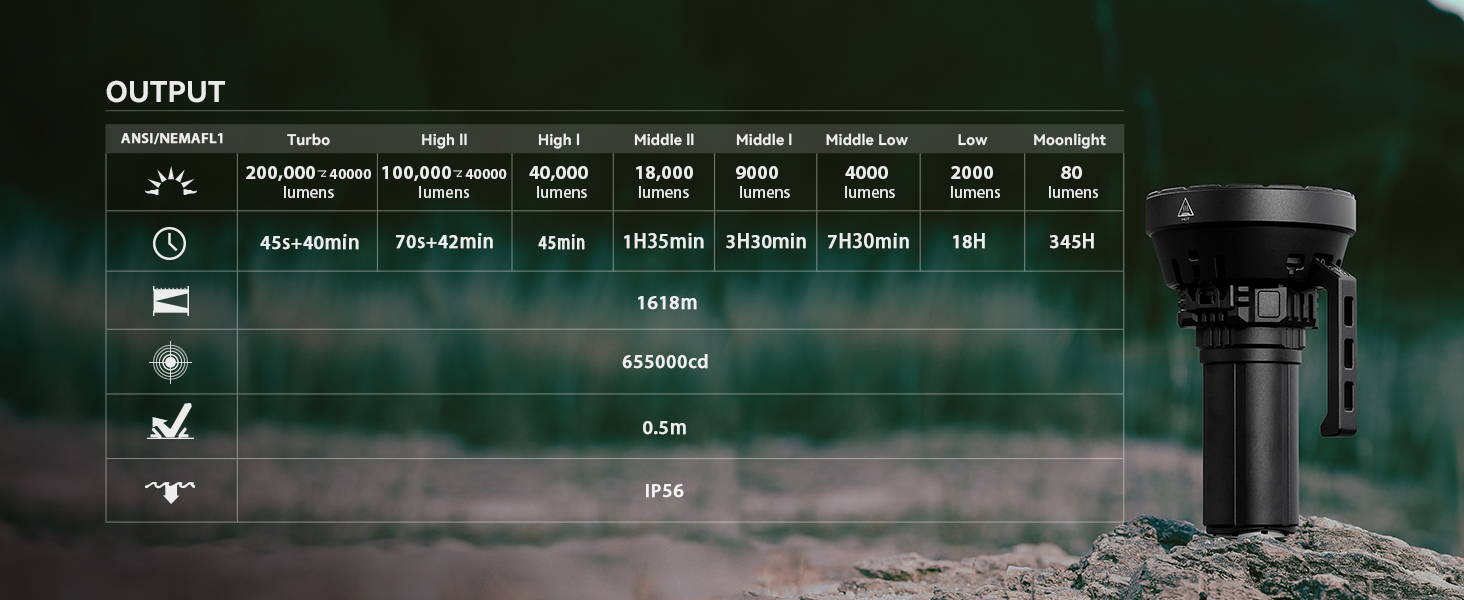Click the 9000 lumens cell
This screenshot has height=600, width=1464.
[764, 182]
